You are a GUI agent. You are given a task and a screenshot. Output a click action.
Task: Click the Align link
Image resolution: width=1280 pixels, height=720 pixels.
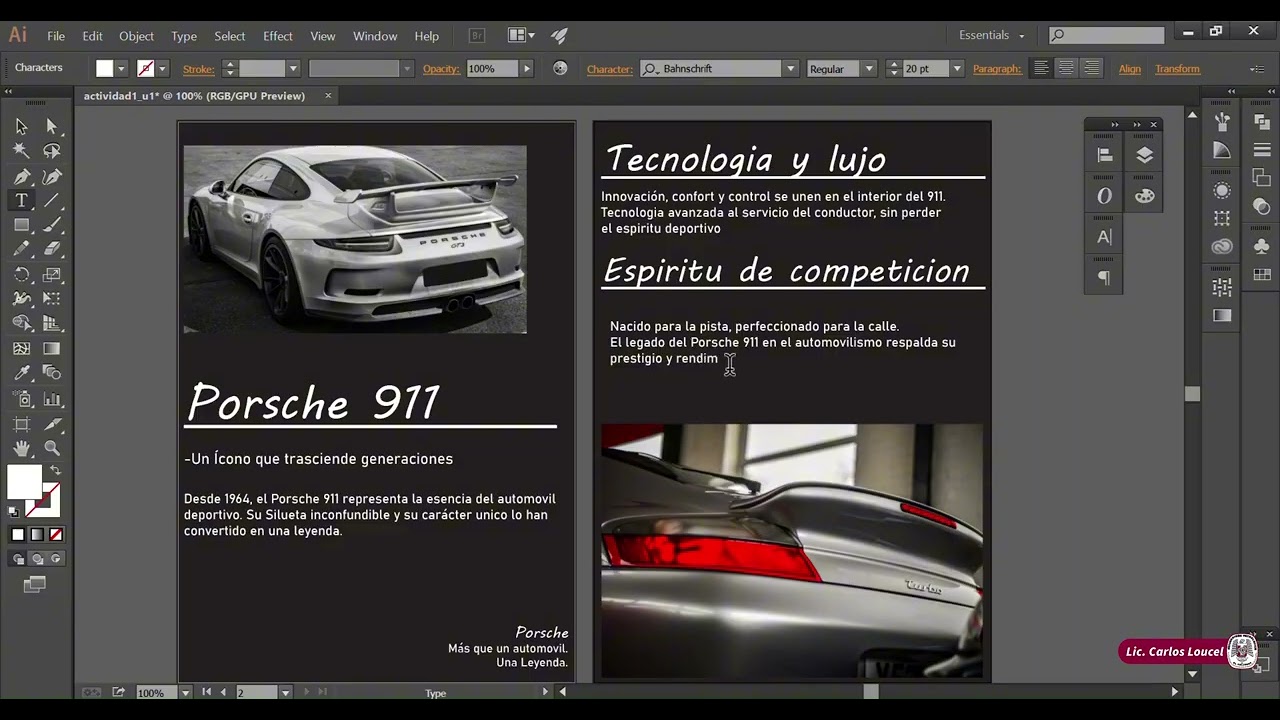pyautogui.click(x=1130, y=69)
